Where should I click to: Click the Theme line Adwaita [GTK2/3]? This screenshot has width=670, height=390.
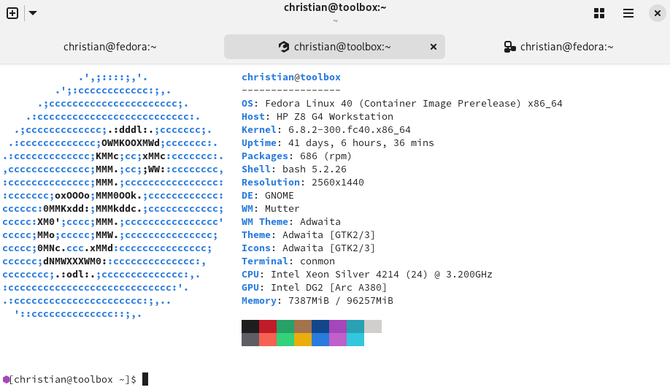click(308, 235)
